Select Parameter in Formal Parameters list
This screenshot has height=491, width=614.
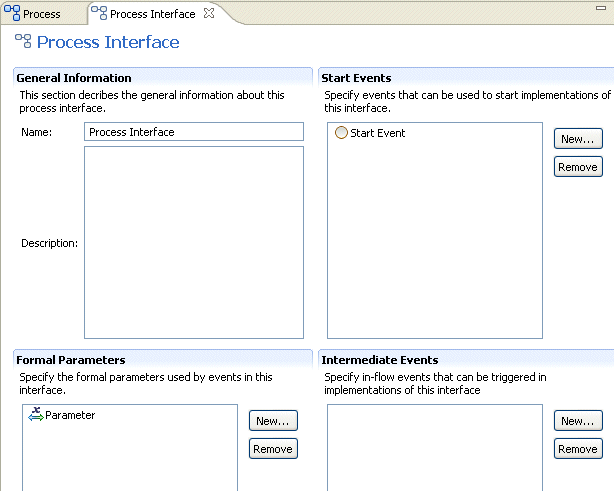tap(62, 415)
